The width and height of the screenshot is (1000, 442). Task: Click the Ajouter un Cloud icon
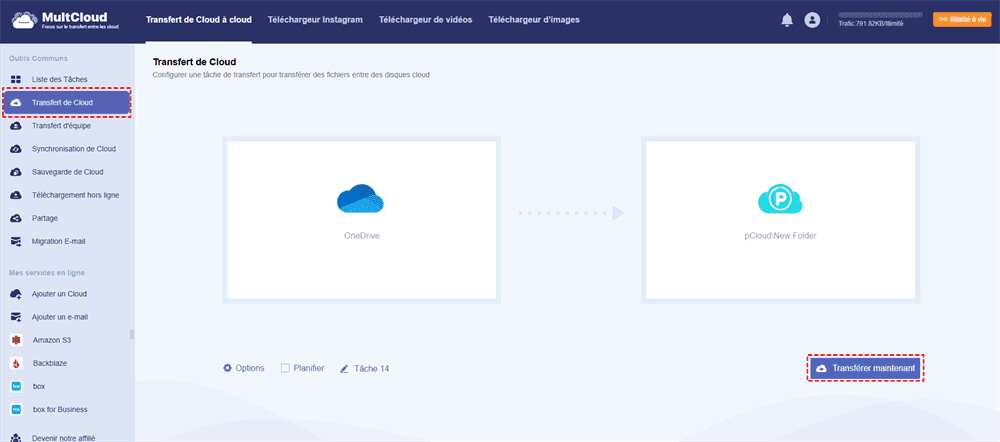[17, 294]
